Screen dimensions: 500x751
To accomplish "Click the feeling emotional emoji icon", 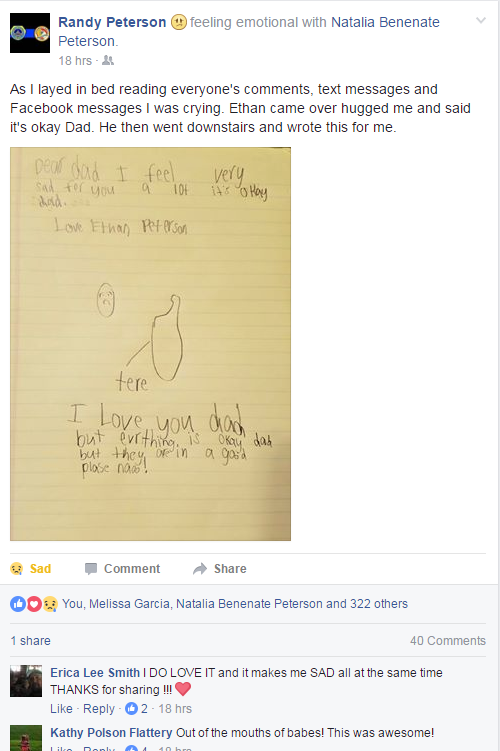I will click(x=179, y=22).
